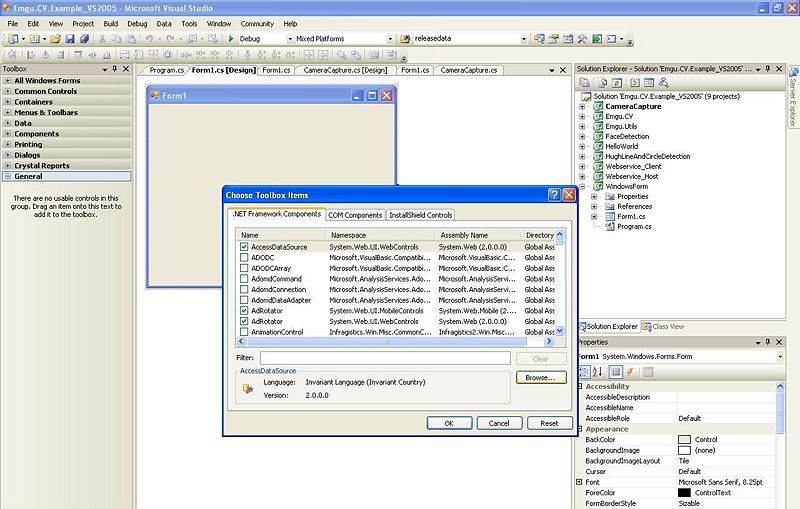Check the AnimationControl checkbox

[x=244, y=332]
